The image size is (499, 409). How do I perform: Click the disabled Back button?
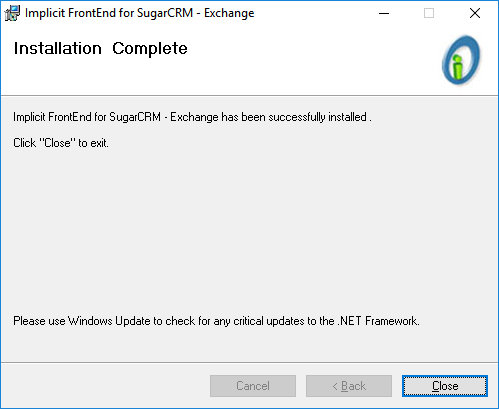click(x=349, y=386)
